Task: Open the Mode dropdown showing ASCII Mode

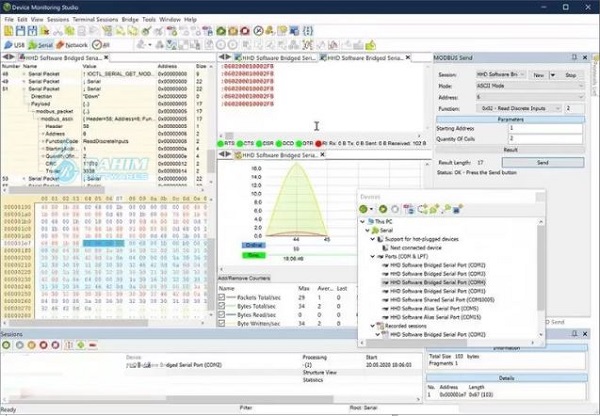Action: pyautogui.click(x=530, y=86)
